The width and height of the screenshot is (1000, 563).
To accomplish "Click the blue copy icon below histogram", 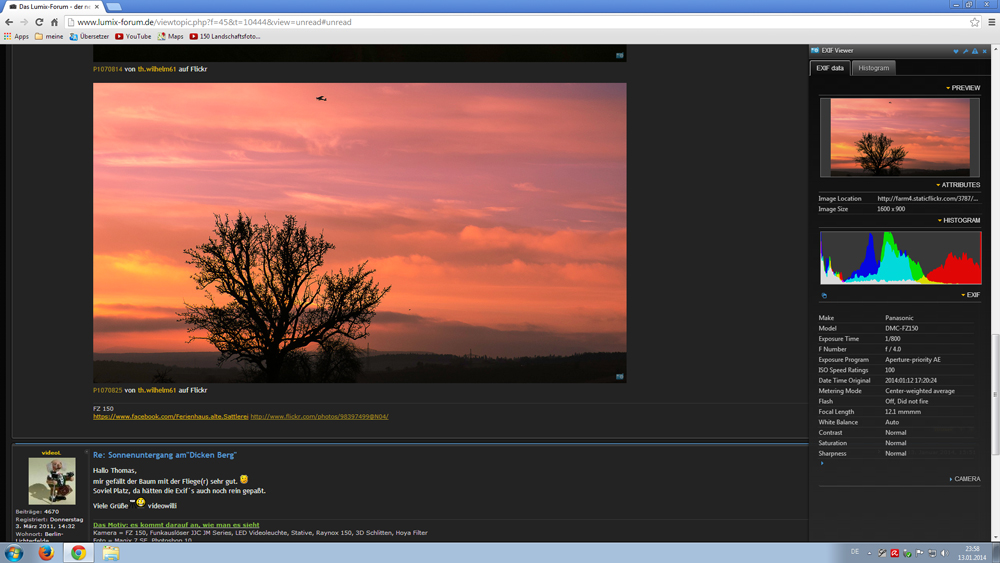I will pos(824,296).
